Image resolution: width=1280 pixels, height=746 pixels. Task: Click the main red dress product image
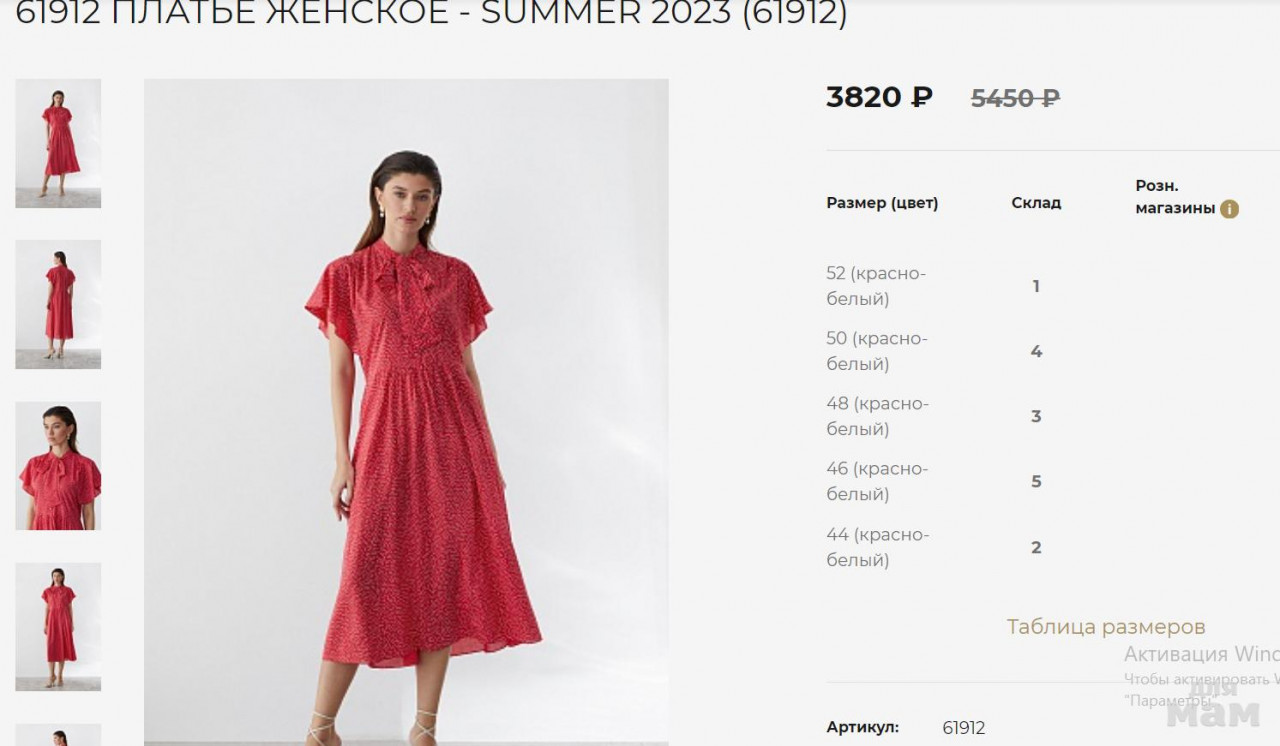[406, 412]
